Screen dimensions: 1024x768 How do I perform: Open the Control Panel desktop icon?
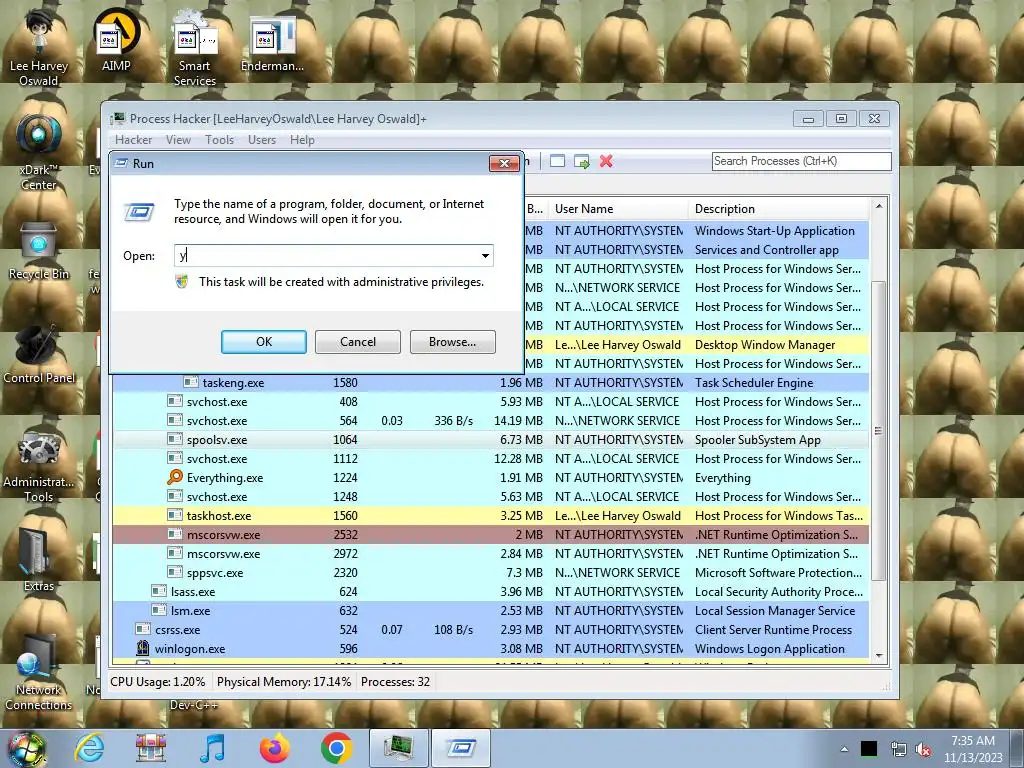pyautogui.click(x=39, y=355)
